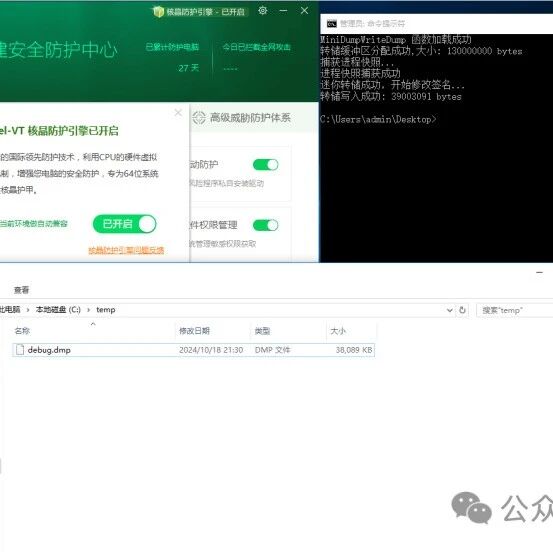Open the 查看 tab in File Explorer
Image resolution: width=553 pixels, height=552 pixels.
click(x=21, y=290)
